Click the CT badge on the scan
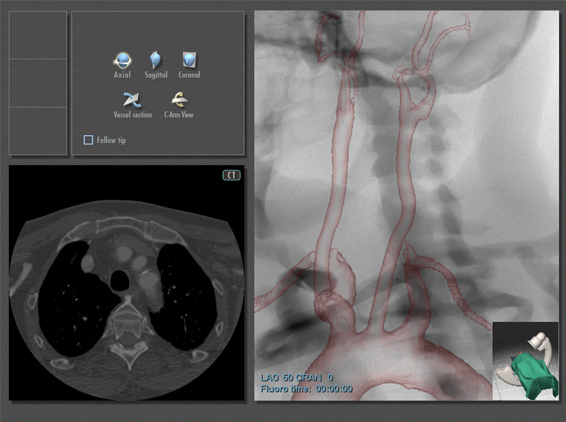 [x=231, y=175]
